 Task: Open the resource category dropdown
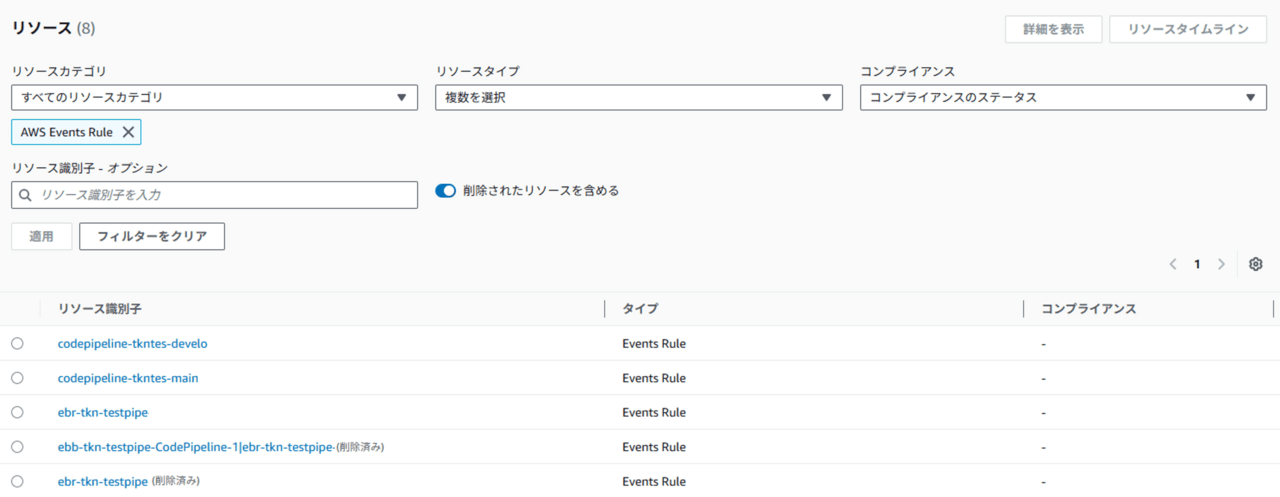pyautogui.click(x=214, y=97)
